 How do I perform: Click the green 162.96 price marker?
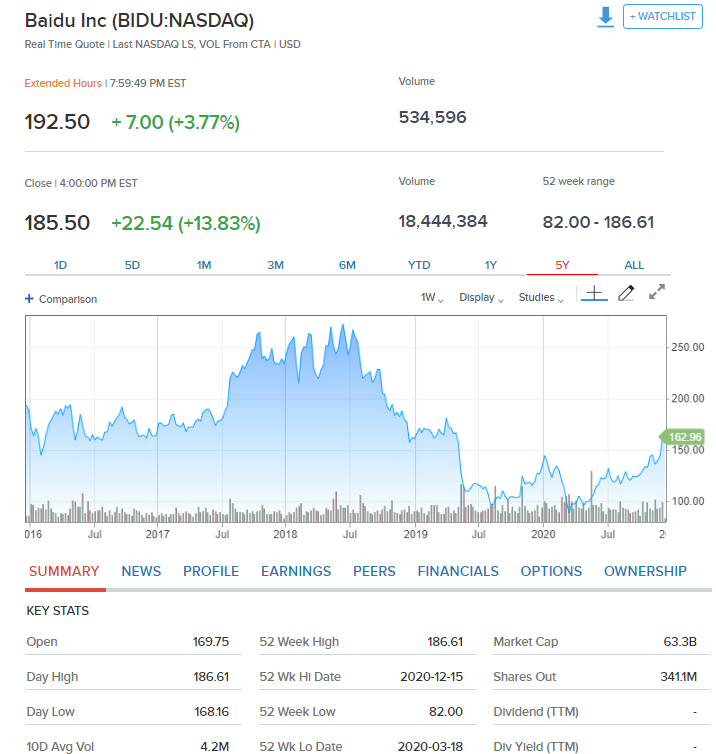(683, 436)
